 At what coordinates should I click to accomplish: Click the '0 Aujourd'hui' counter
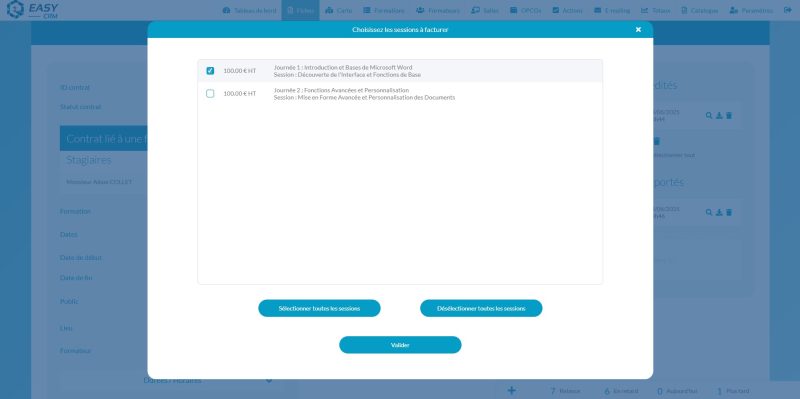click(x=677, y=391)
